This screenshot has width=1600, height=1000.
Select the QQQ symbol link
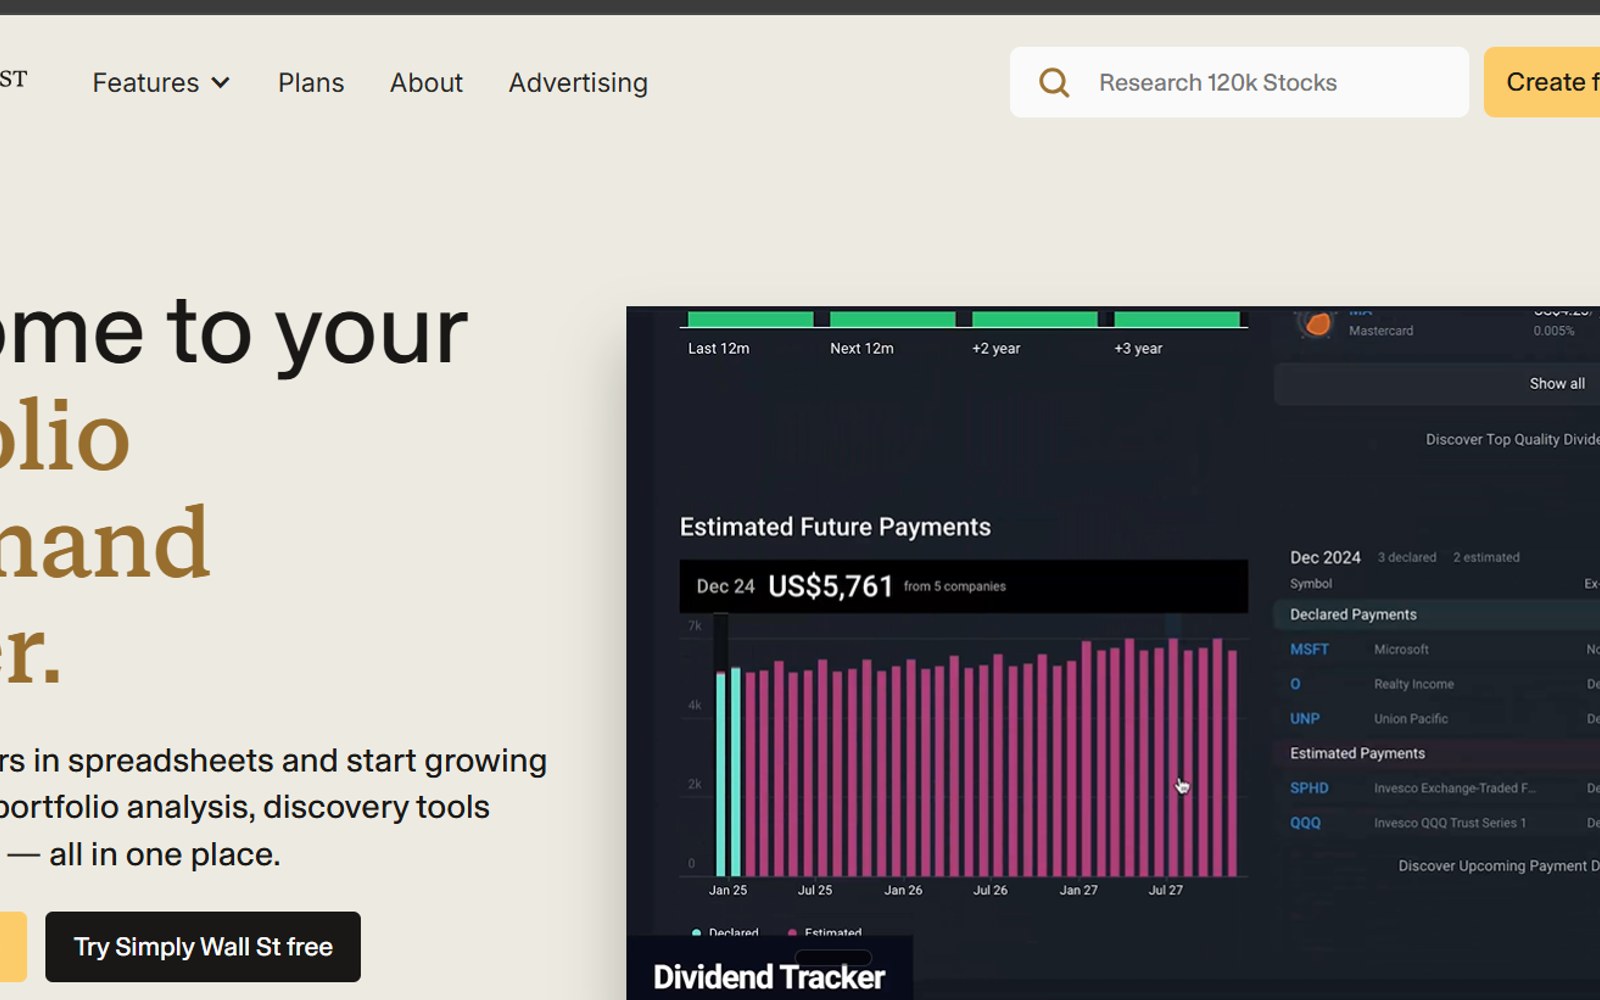1305,822
